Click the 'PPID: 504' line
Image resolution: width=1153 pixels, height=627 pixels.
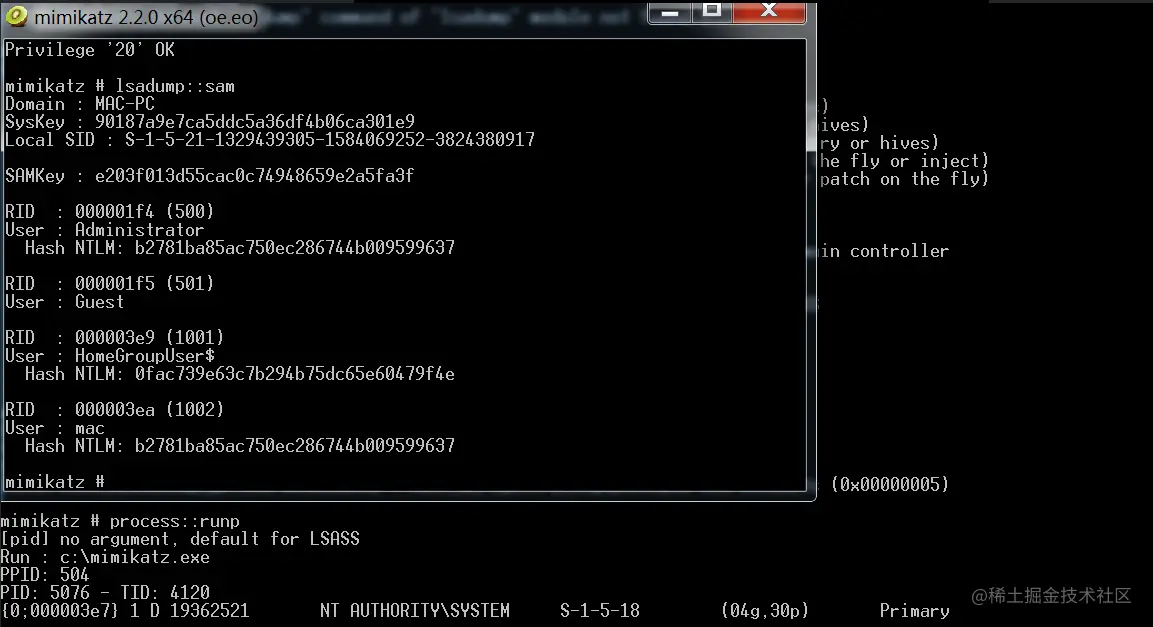tap(45, 575)
